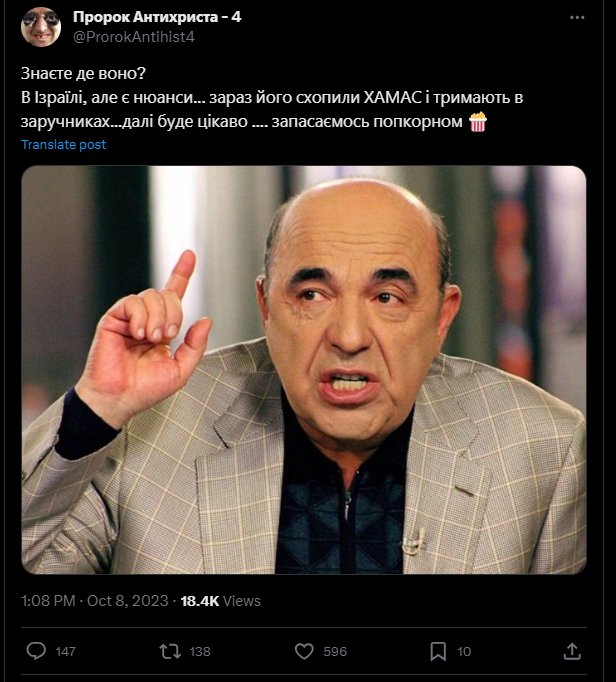Click the bookmark count of 10
616x682 pixels.
(x=464, y=651)
